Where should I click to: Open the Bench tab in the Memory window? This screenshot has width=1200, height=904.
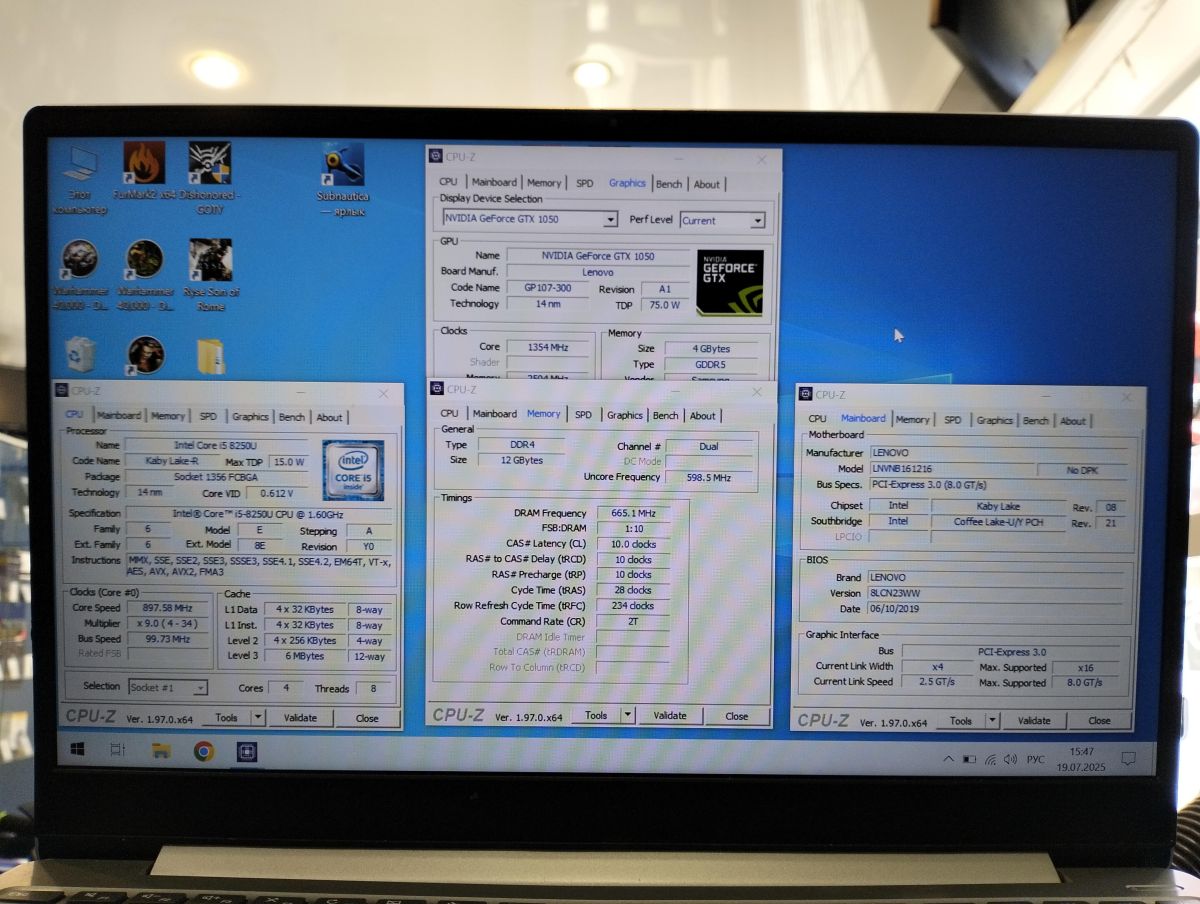coord(665,415)
